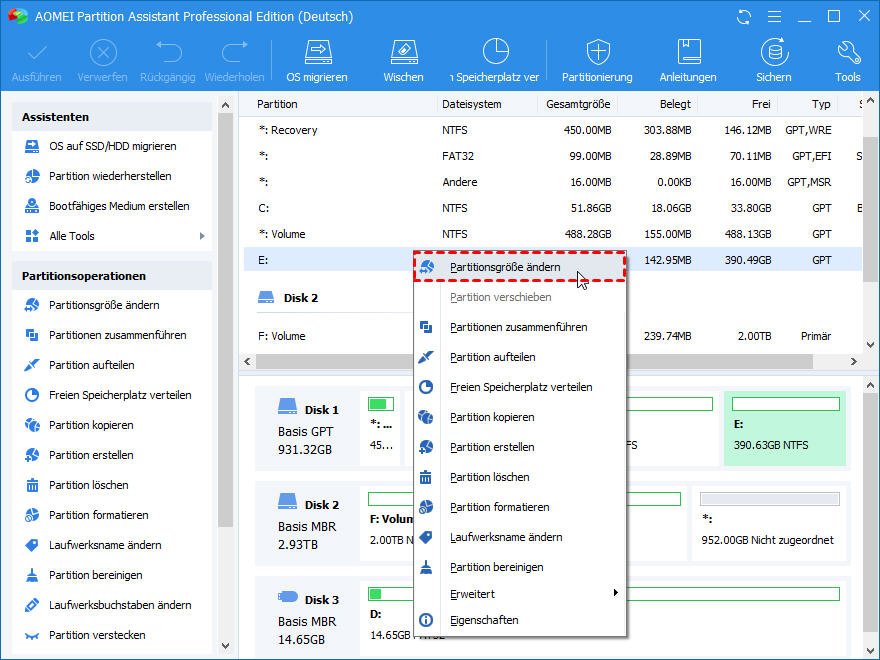Click Partition verstecken sidebar icon
The height and width of the screenshot is (660, 880).
pyautogui.click(x=32, y=635)
